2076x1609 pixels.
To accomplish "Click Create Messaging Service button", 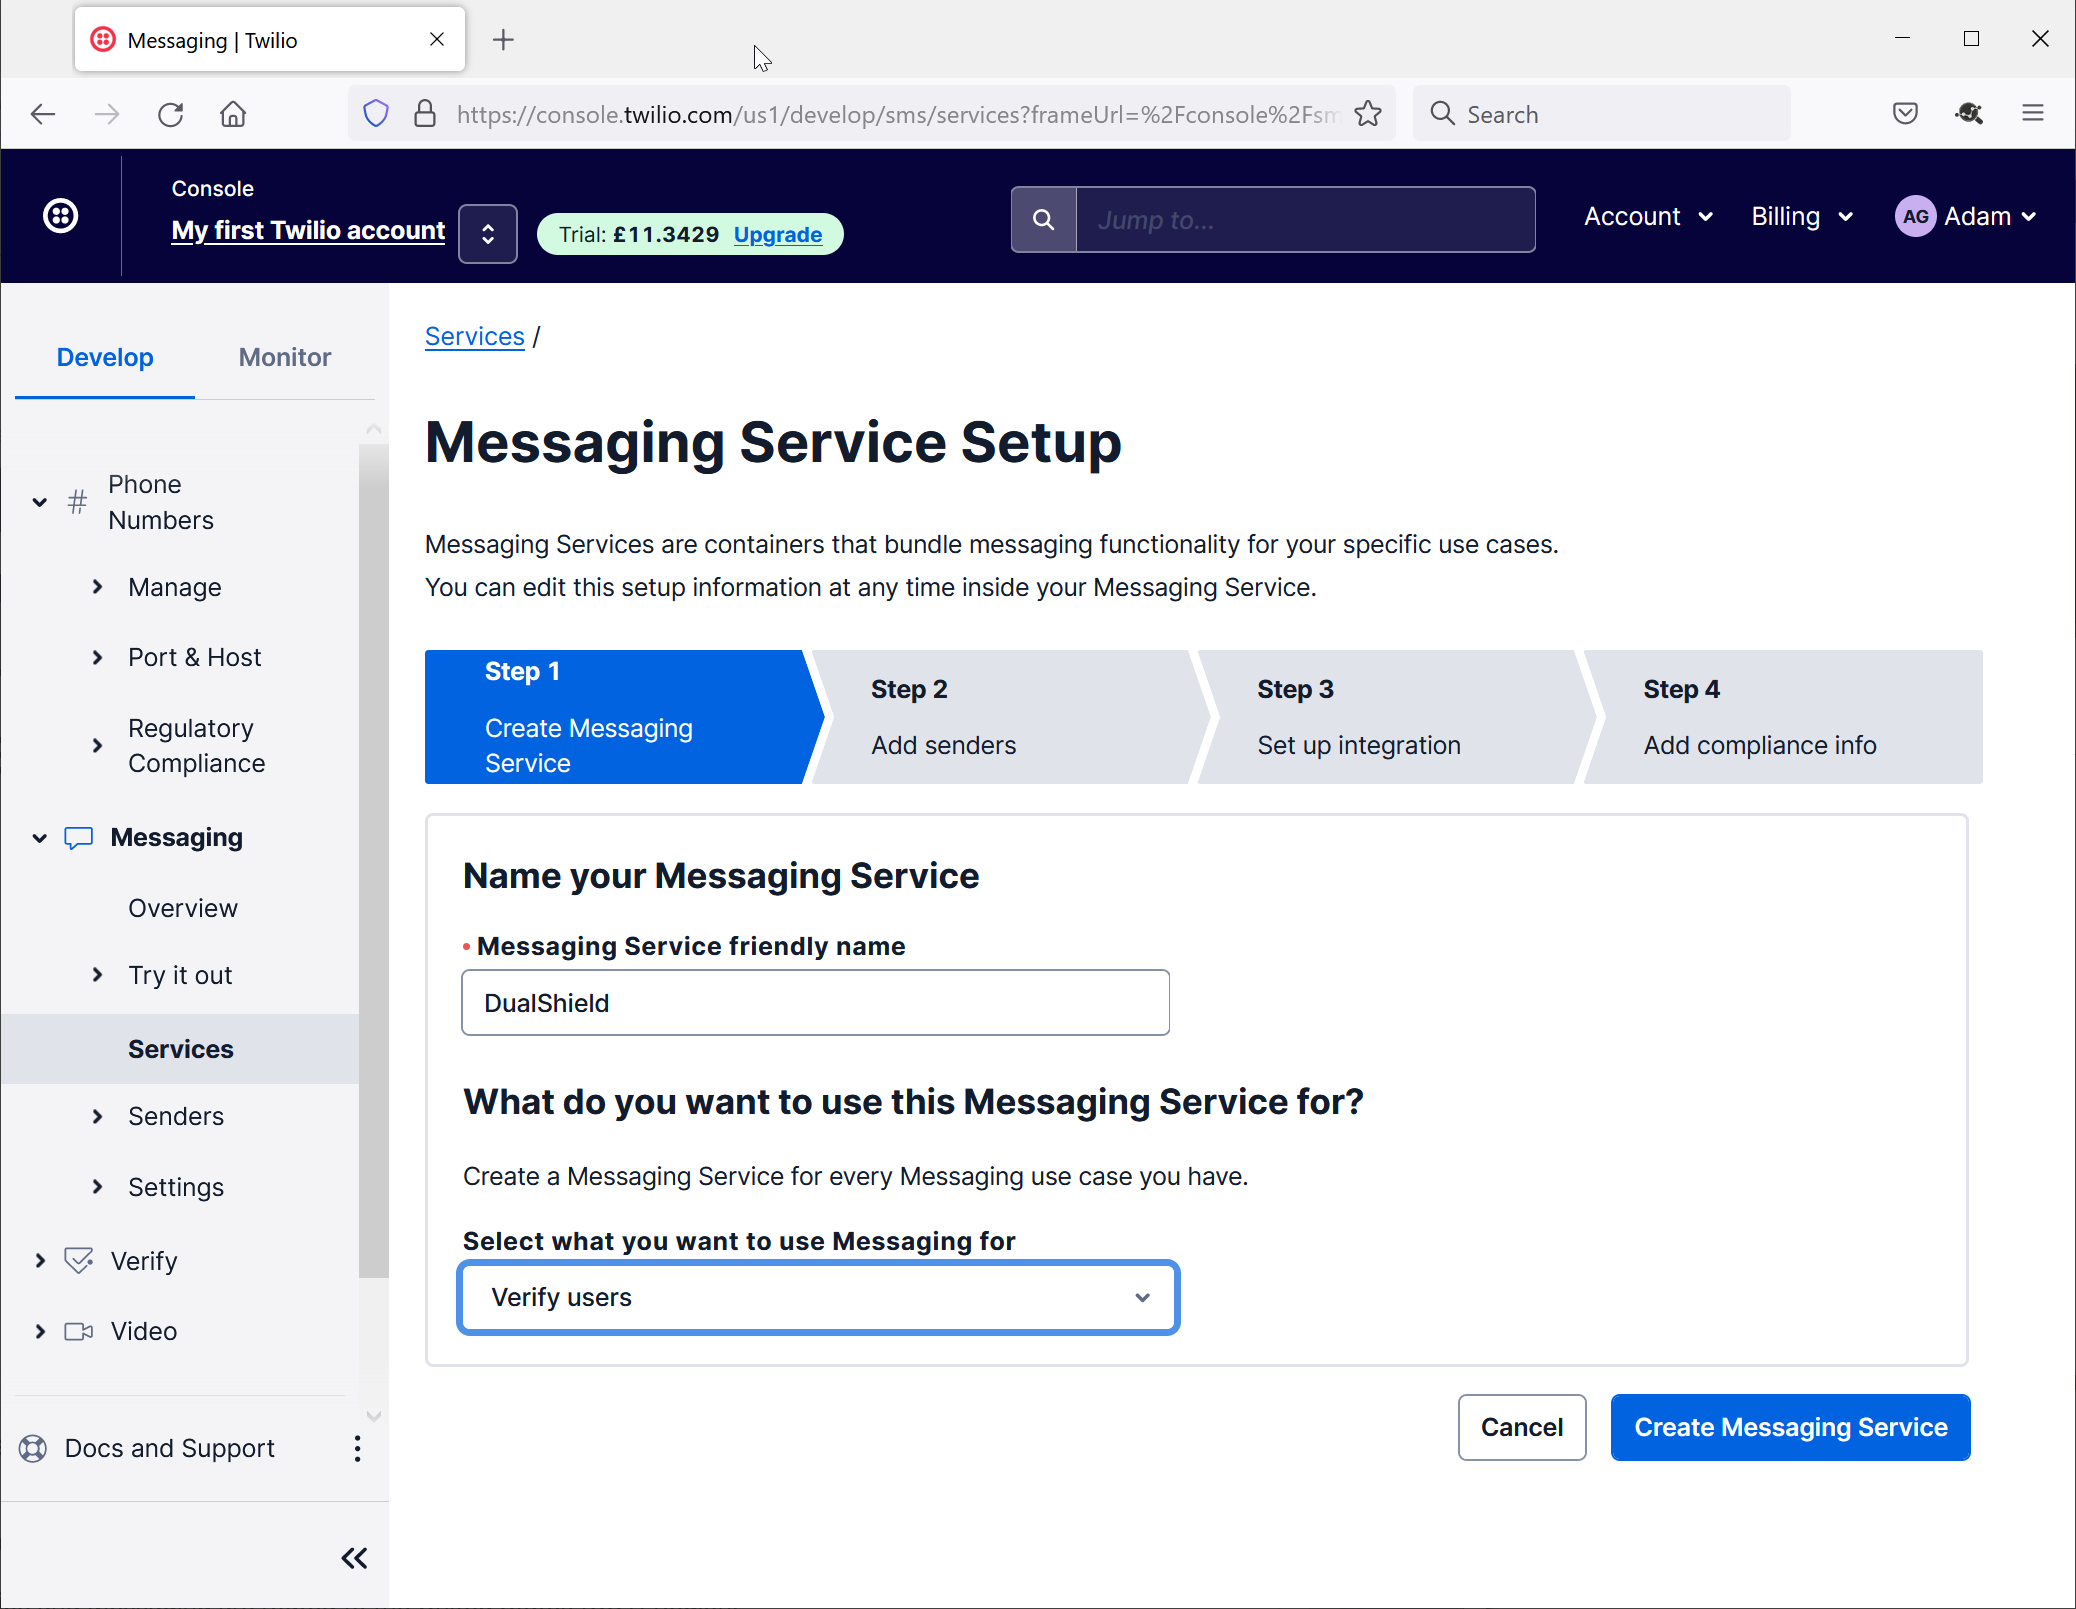I will point(1790,1428).
